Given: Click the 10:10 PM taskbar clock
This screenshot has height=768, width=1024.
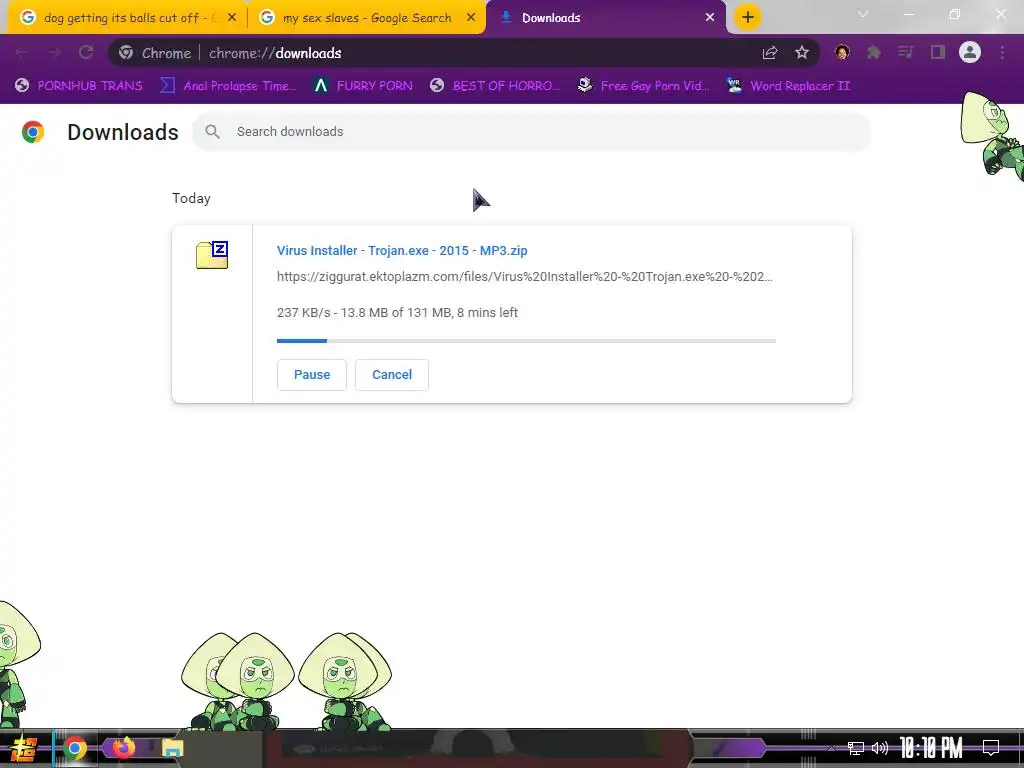Looking at the screenshot, I should pyautogui.click(x=931, y=748).
